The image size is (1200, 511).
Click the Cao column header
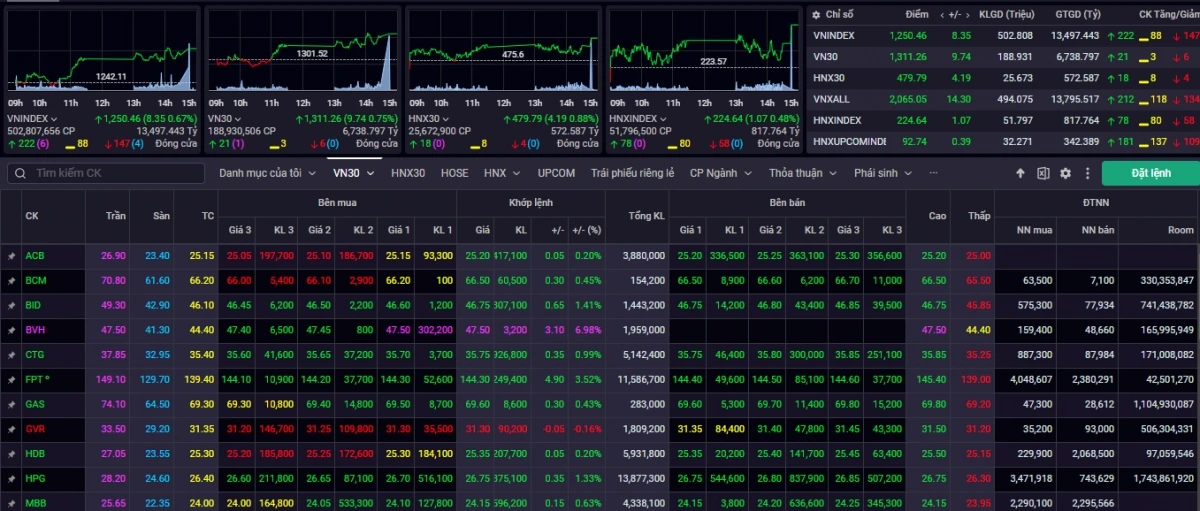(x=937, y=216)
